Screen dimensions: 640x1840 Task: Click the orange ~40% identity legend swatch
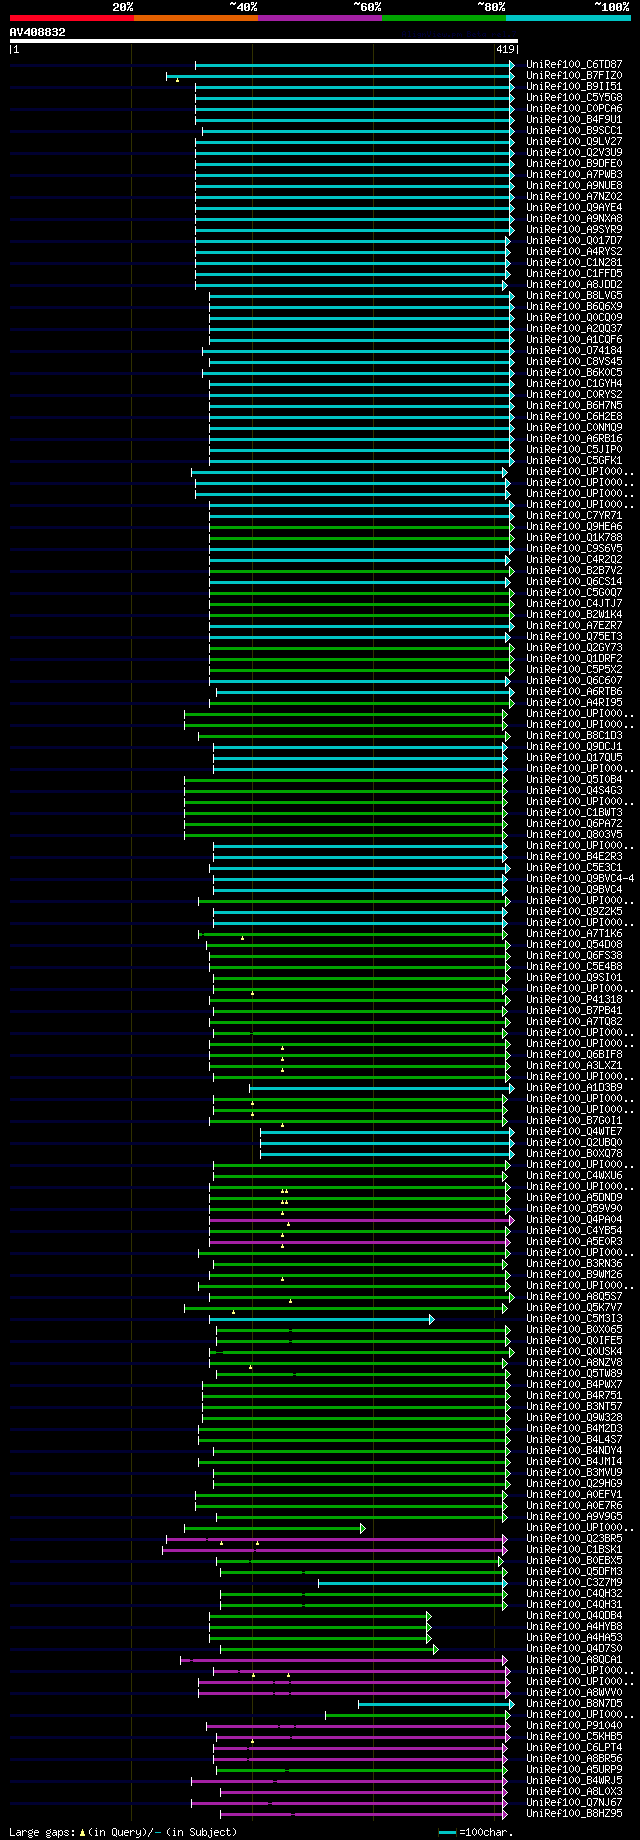195,18
